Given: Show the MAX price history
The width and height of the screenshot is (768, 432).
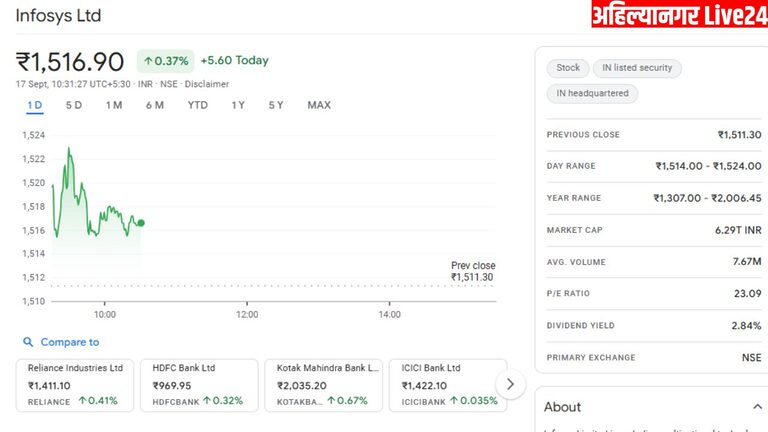Looking at the screenshot, I should (319, 105).
